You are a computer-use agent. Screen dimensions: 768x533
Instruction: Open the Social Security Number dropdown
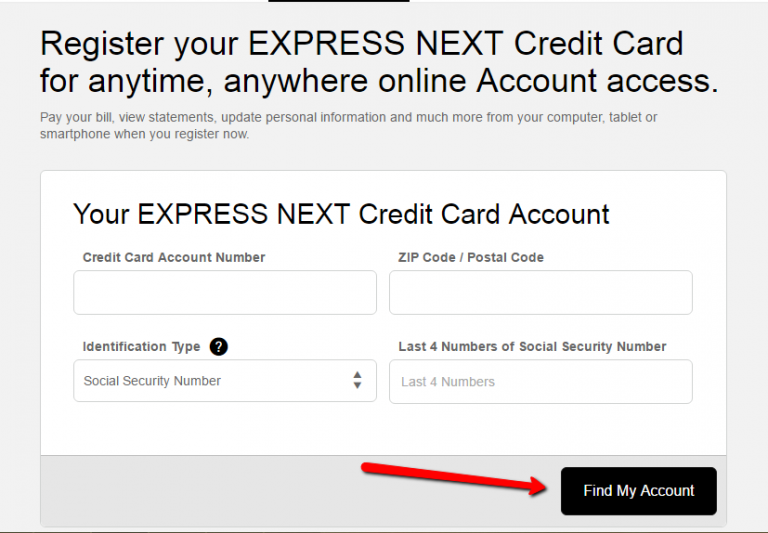click(224, 381)
